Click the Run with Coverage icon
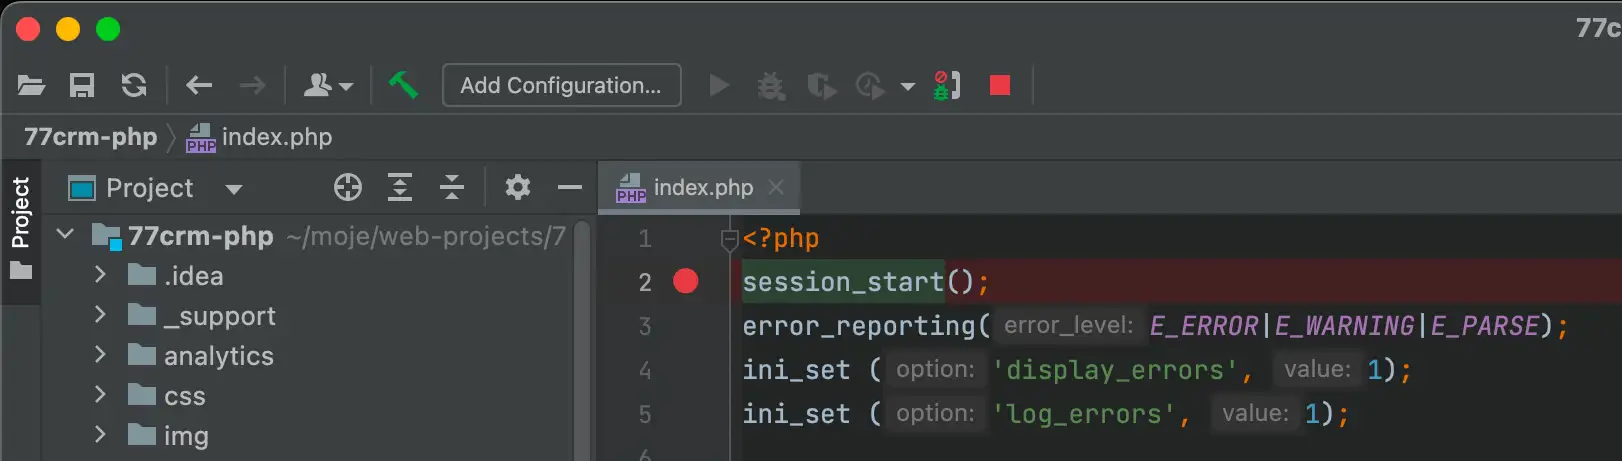Image resolution: width=1622 pixels, height=461 pixels. point(822,86)
